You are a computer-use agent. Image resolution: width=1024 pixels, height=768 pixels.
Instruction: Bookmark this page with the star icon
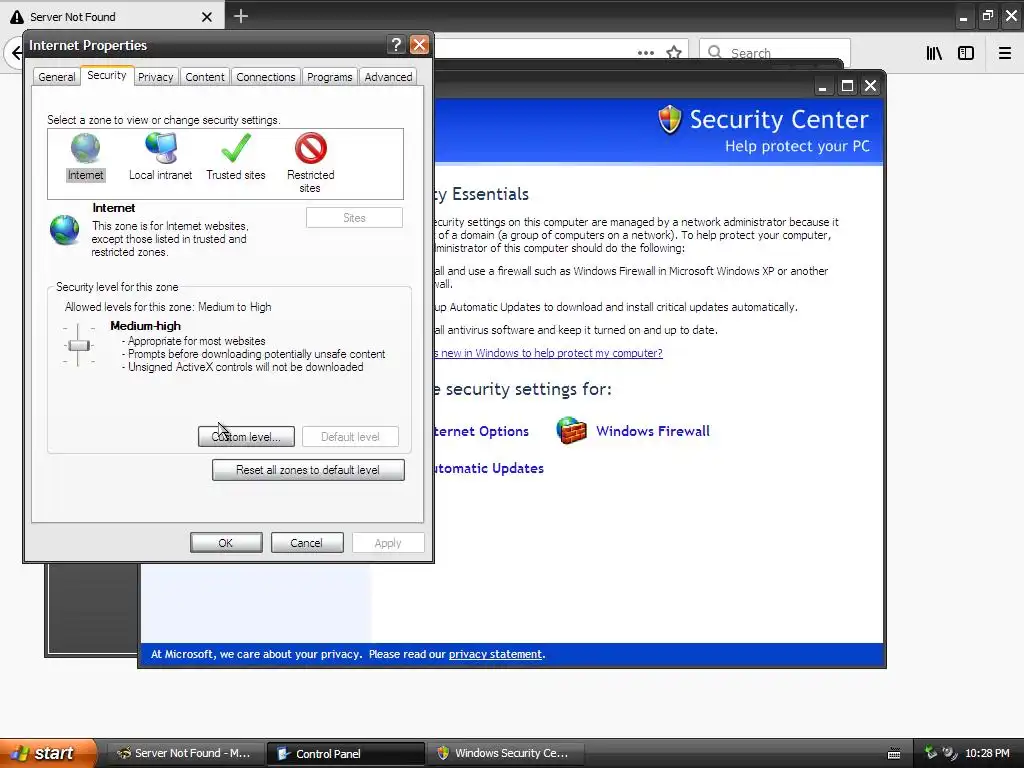pos(674,52)
